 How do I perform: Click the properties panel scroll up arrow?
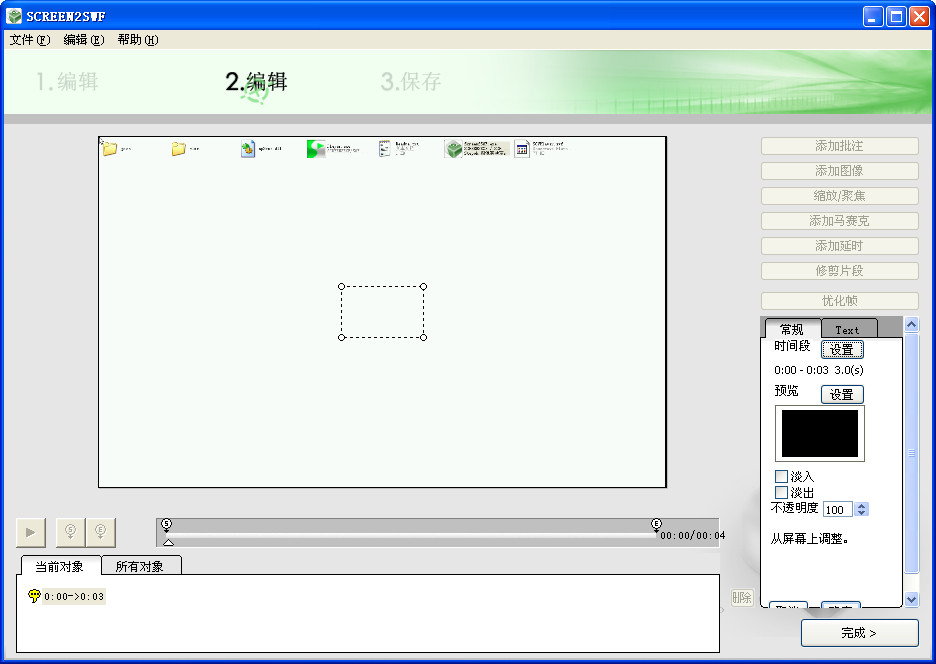tap(912, 324)
